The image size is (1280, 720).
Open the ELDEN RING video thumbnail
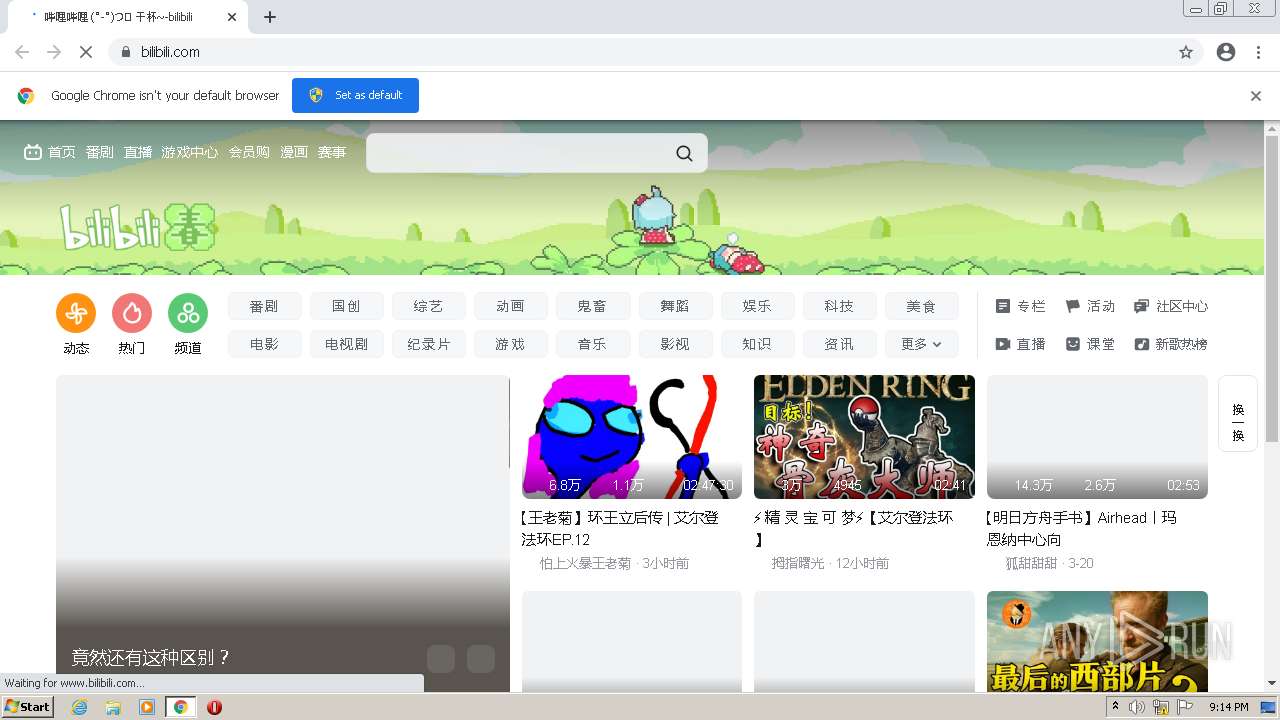864,437
